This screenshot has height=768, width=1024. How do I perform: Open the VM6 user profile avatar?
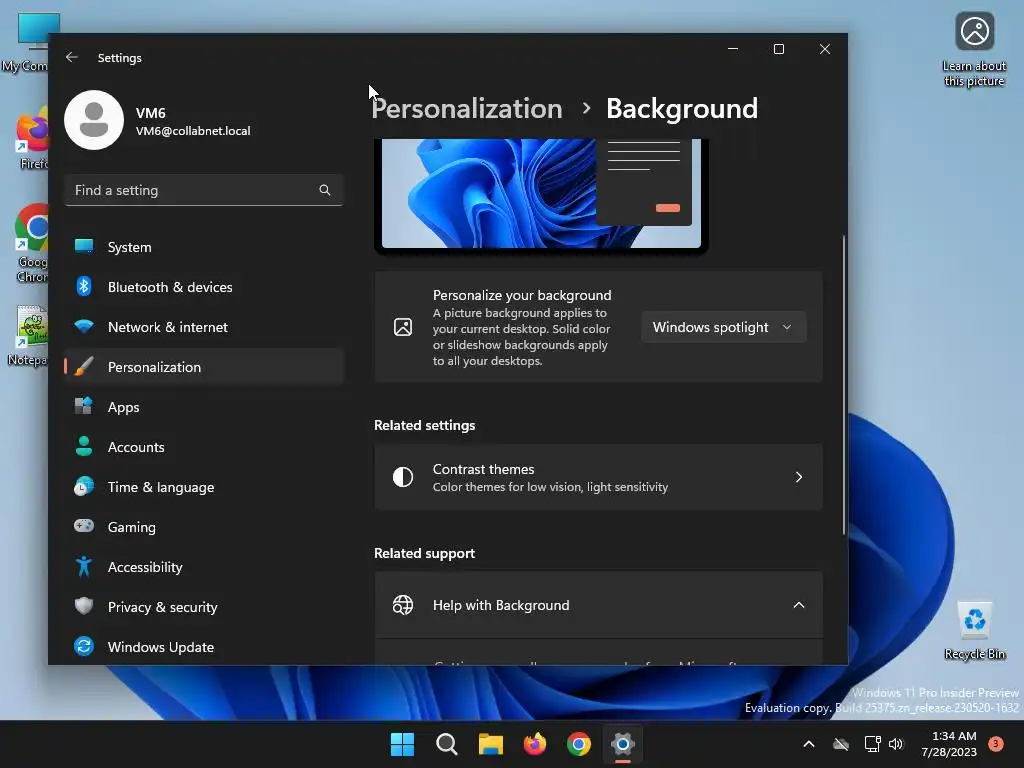[x=94, y=120]
